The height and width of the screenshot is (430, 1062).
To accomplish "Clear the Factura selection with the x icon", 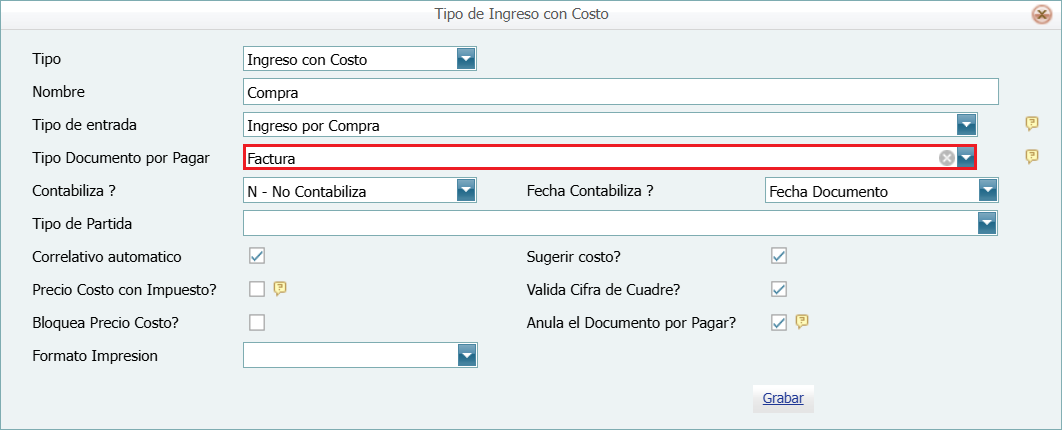I will tap(946, 158).
